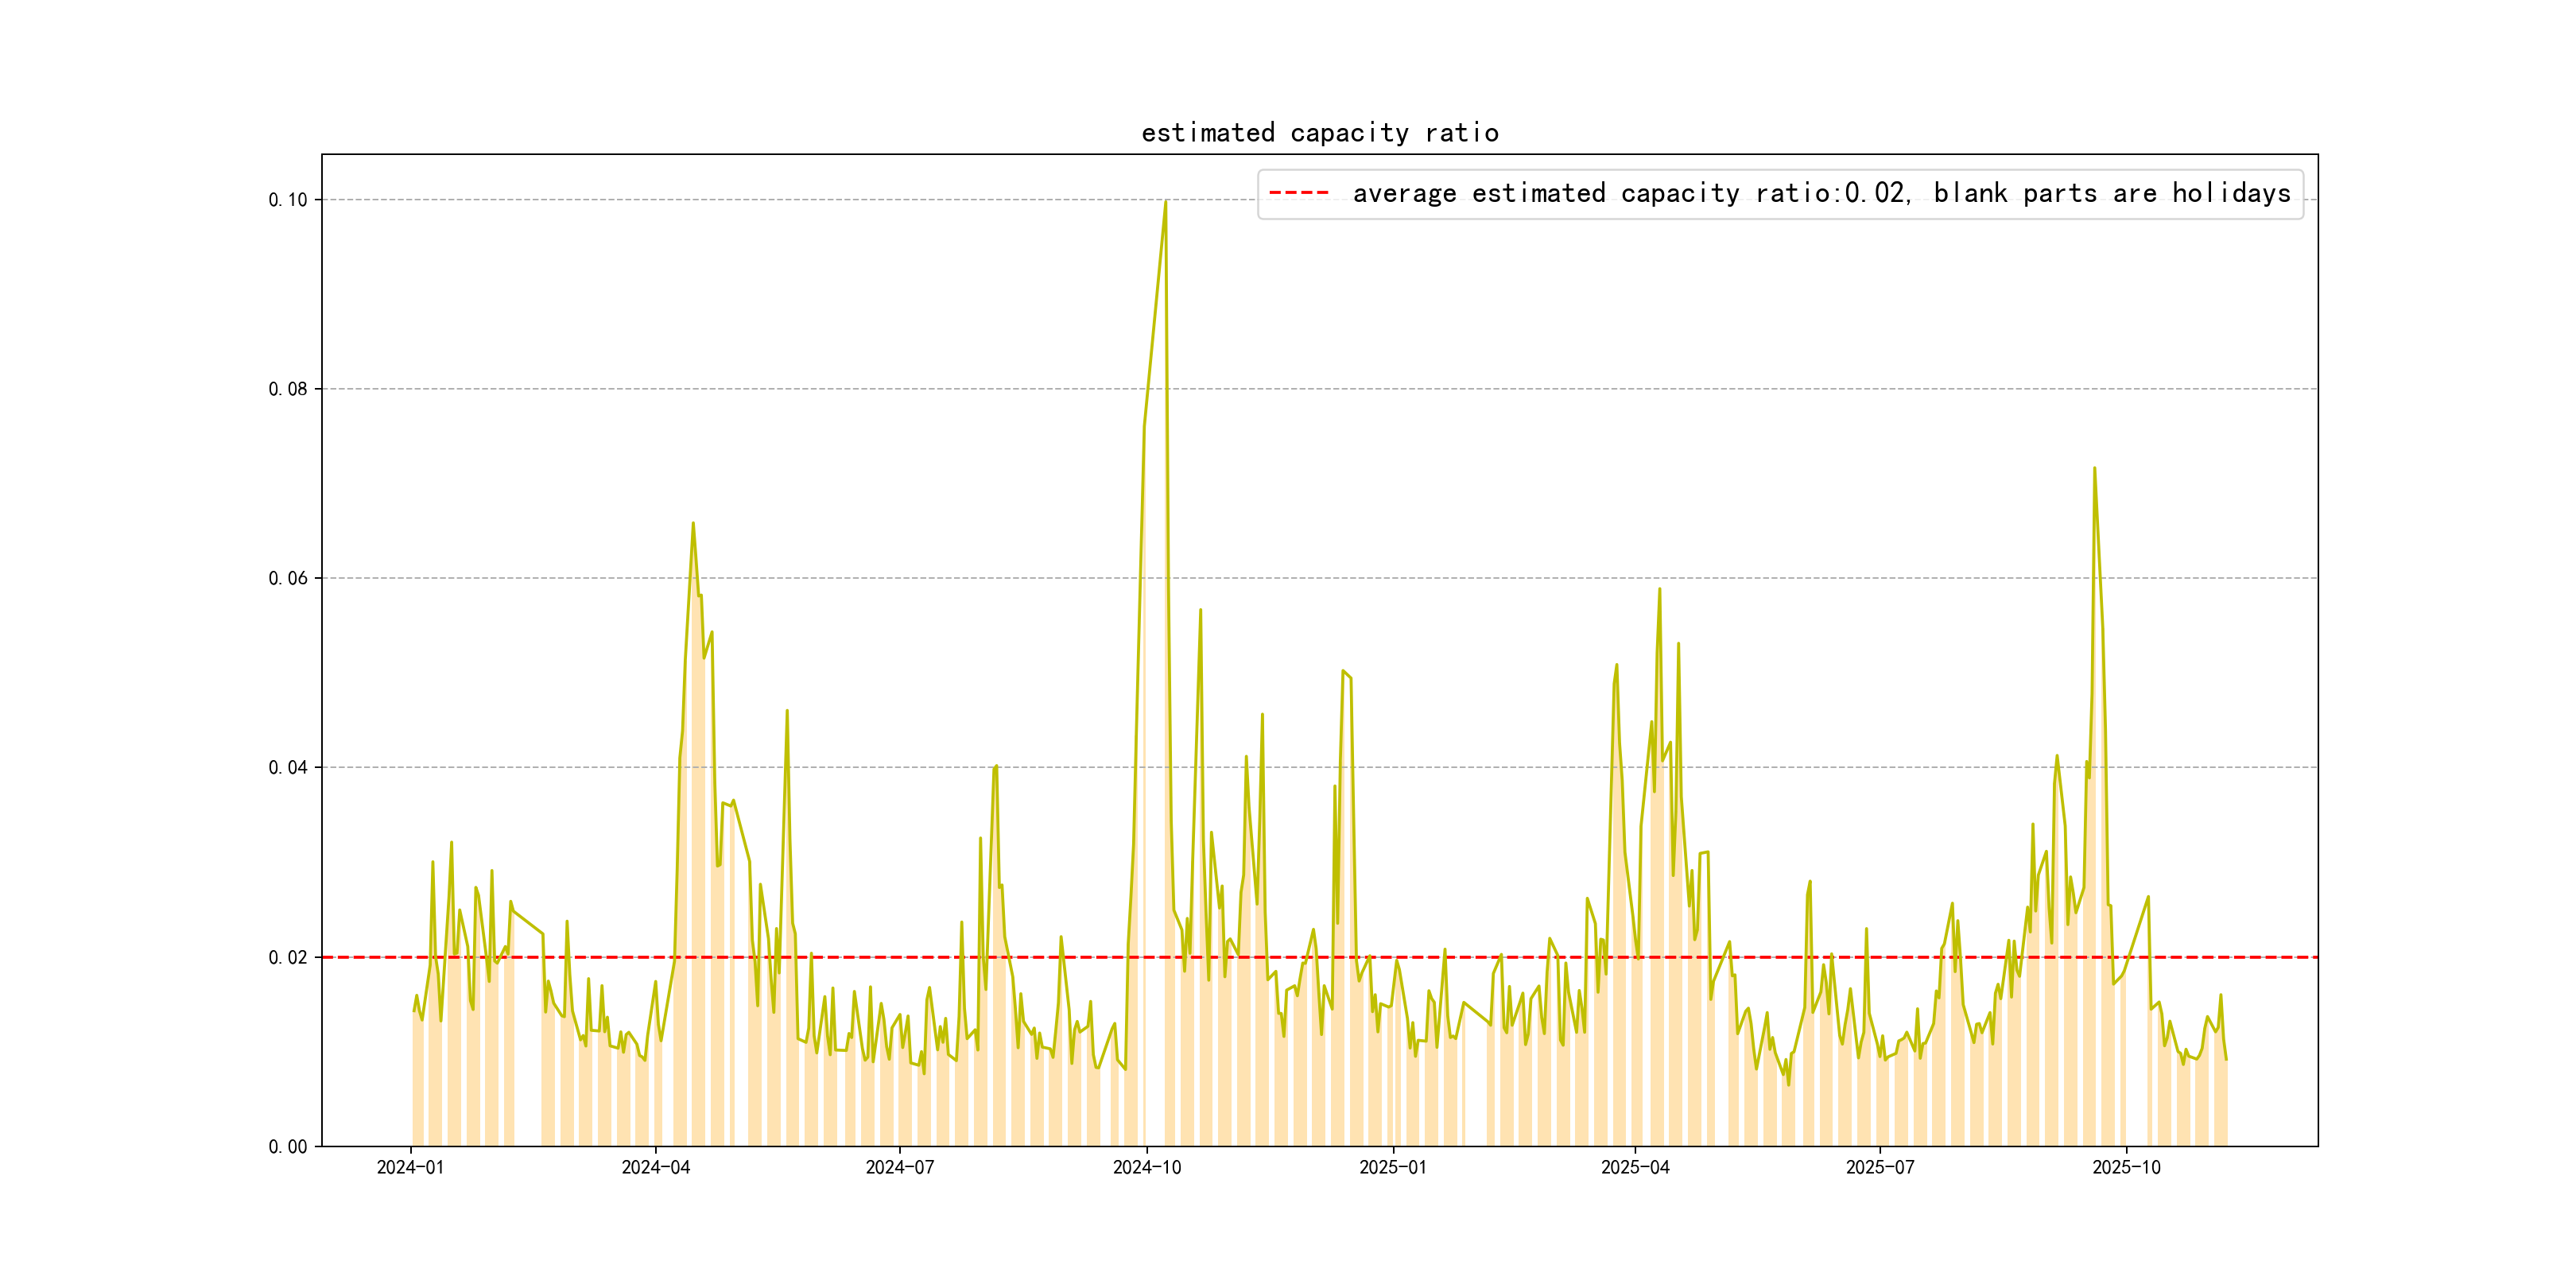Click the 0.02 y-axis tick label
Image resolution: width=2576 pixels, height=1288 pixels.
point(288,957)
